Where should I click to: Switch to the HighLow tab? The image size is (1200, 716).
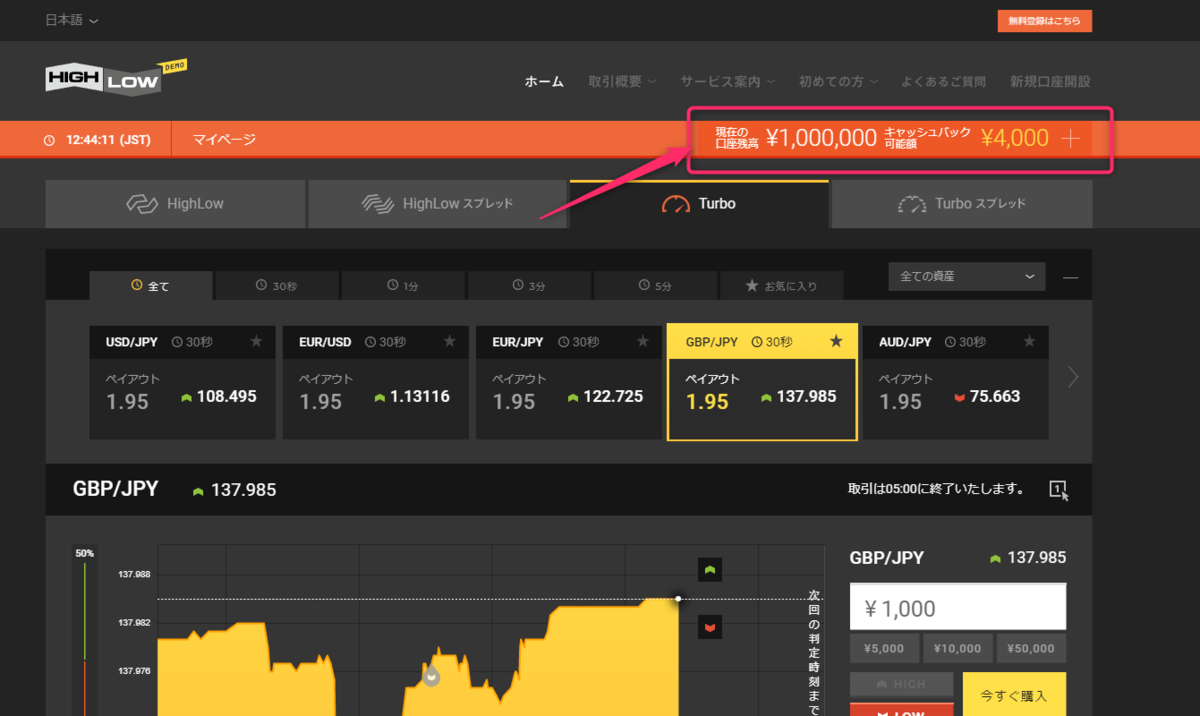click(x=175, y=204)
